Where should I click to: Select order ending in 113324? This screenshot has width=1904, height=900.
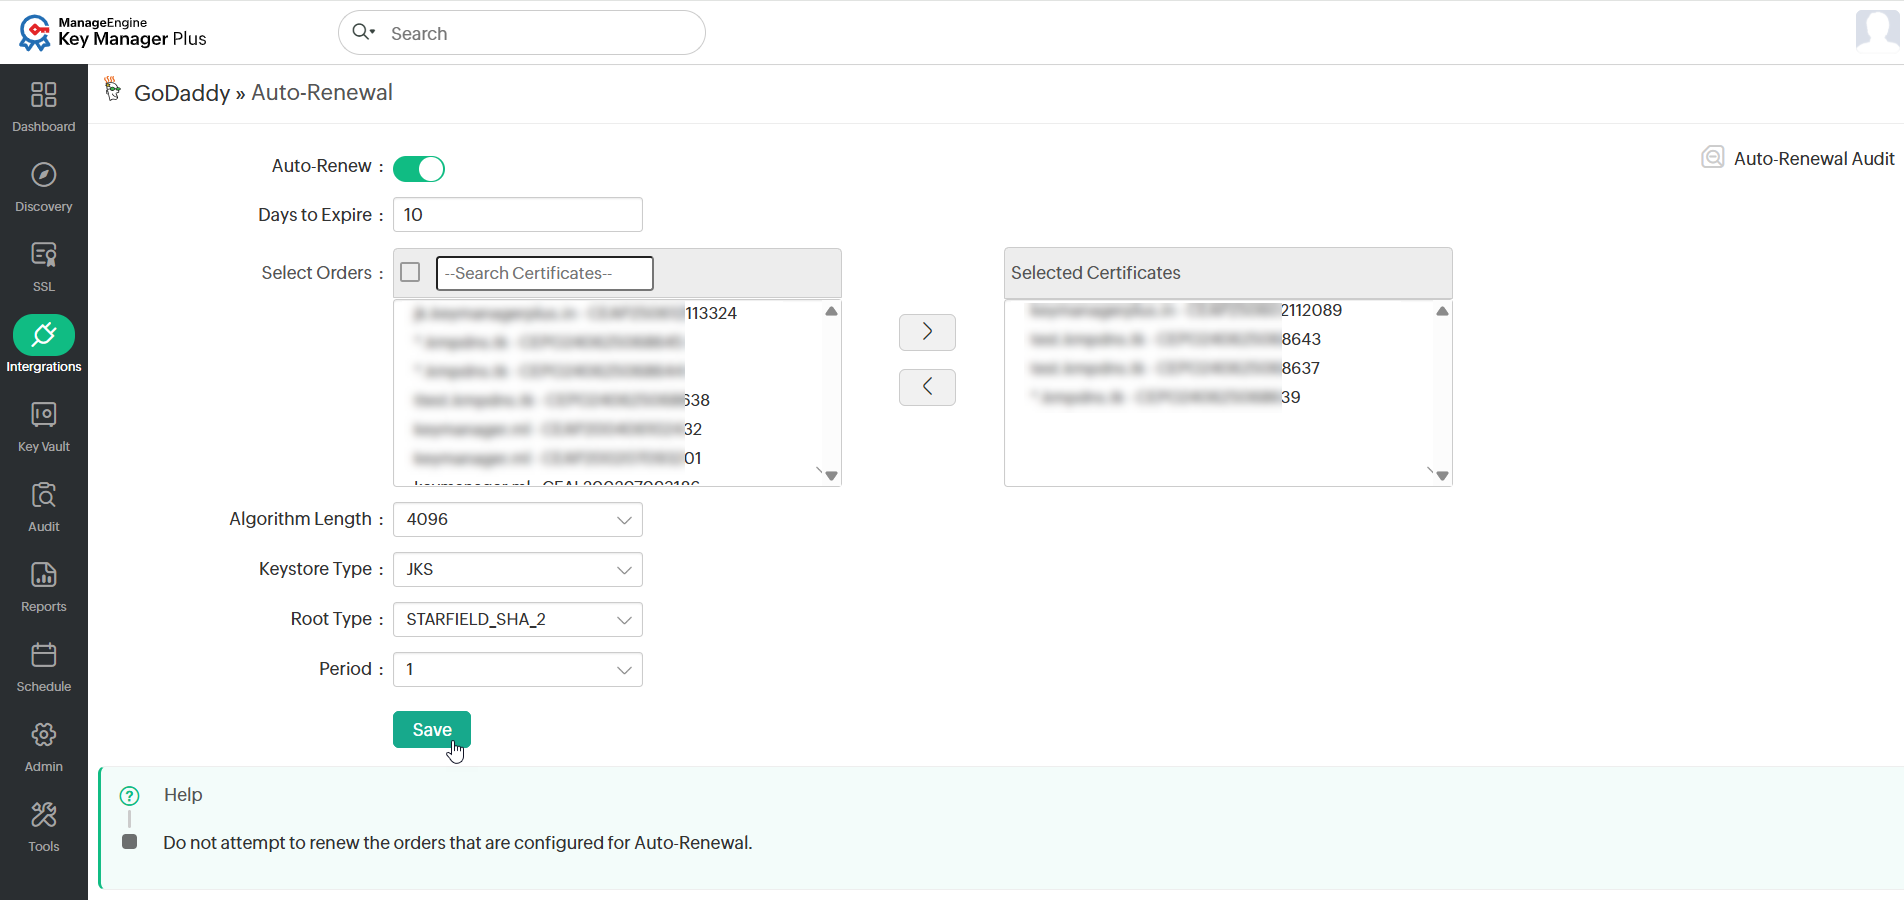tap(575, 314)
